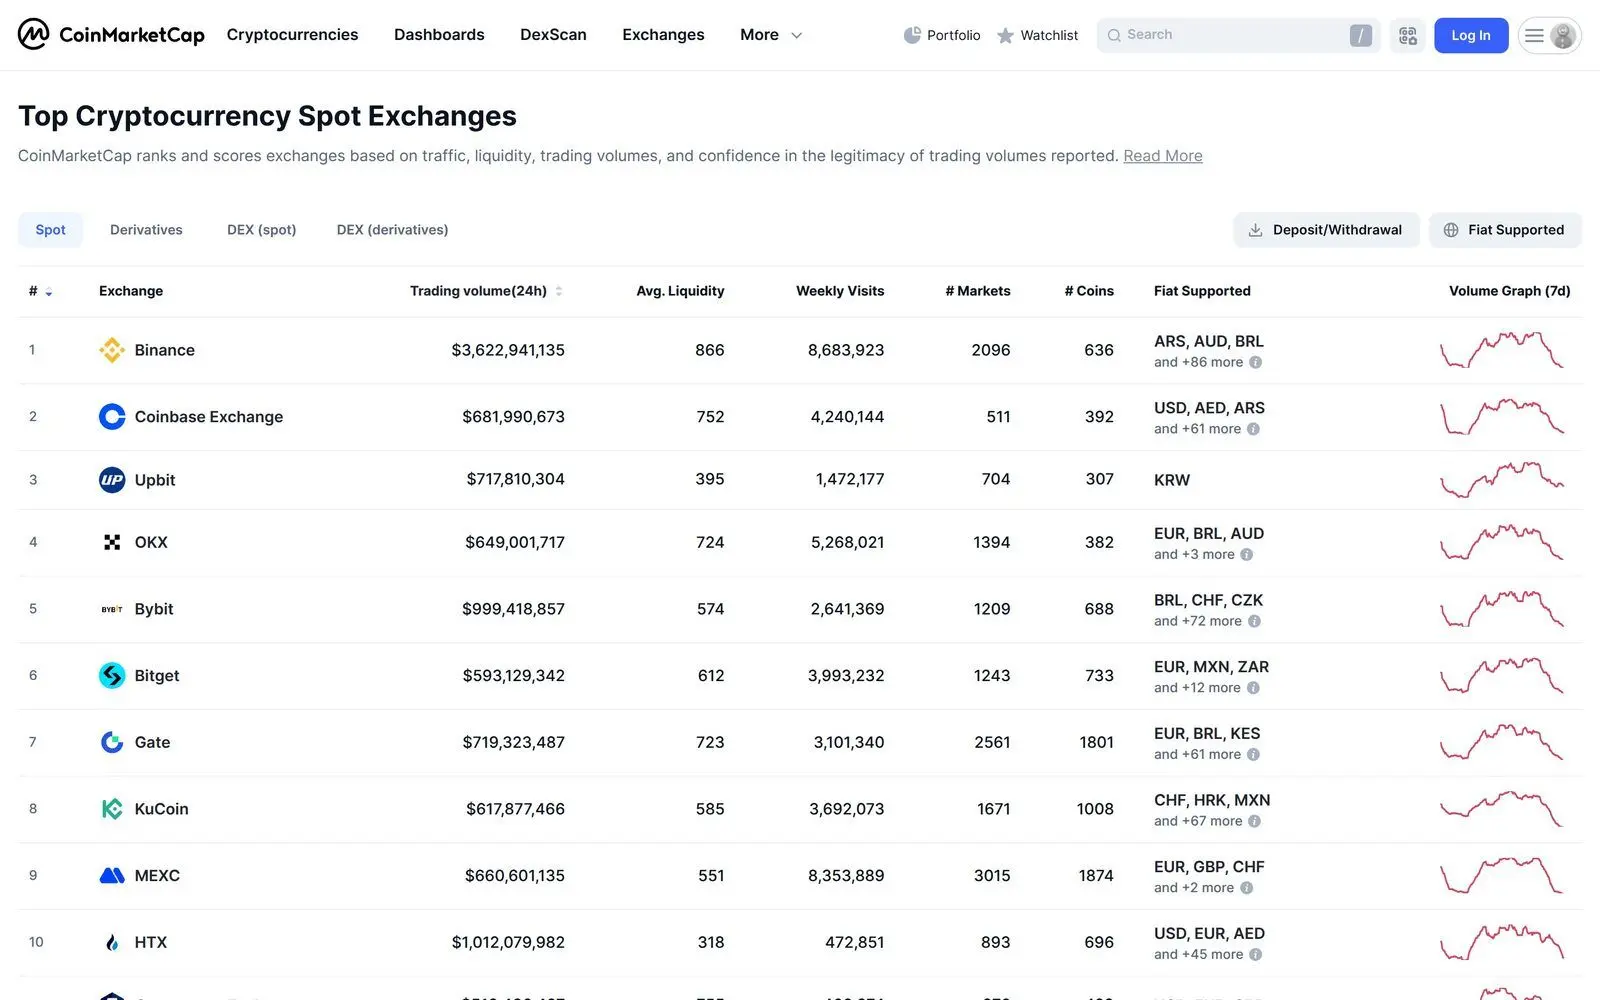Open the Portfolio pie icon link
The image size is (1600, 1000).
pos(941,35)
